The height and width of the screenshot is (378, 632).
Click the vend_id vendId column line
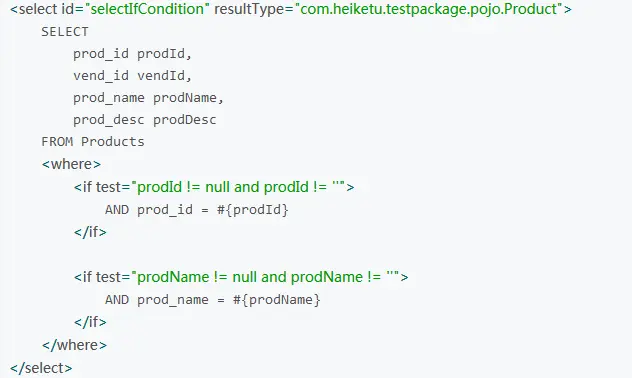coord(132,75)
